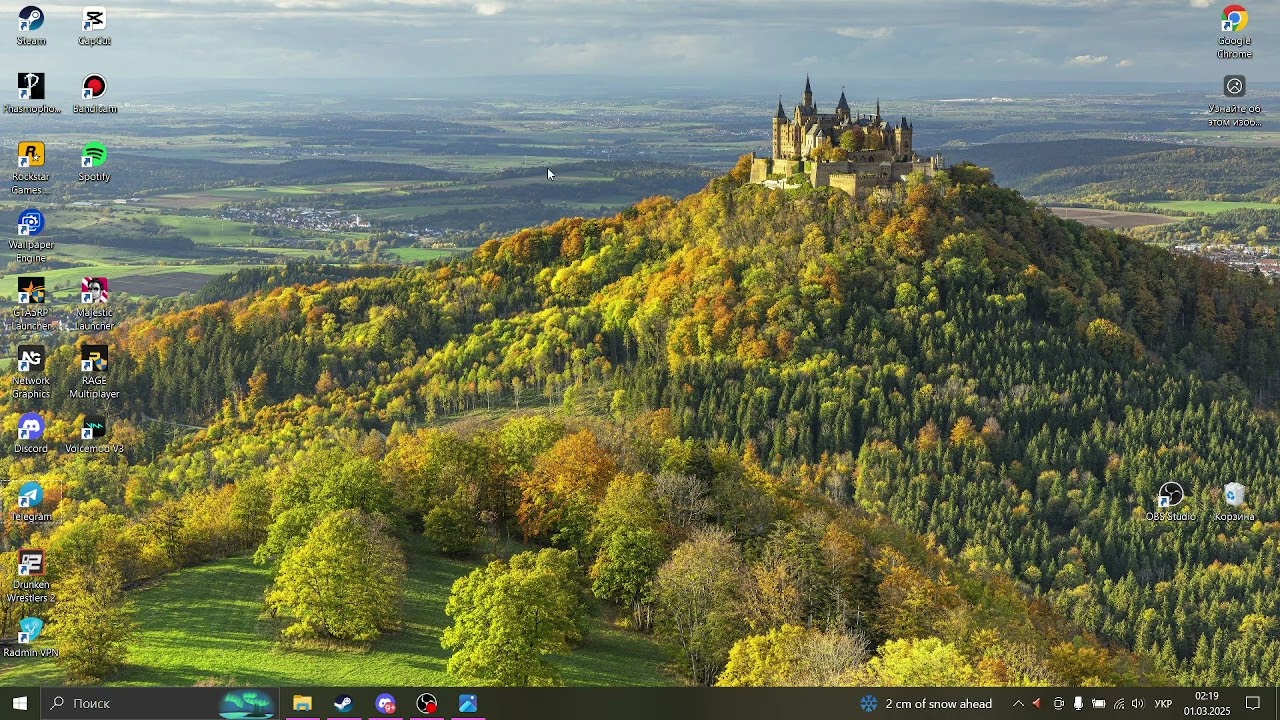The width and height of the screenshot is (1280, 720).
Task: Select the Spotify desktop shortcut
Action: pyautogui.click(x=94, y=161)
